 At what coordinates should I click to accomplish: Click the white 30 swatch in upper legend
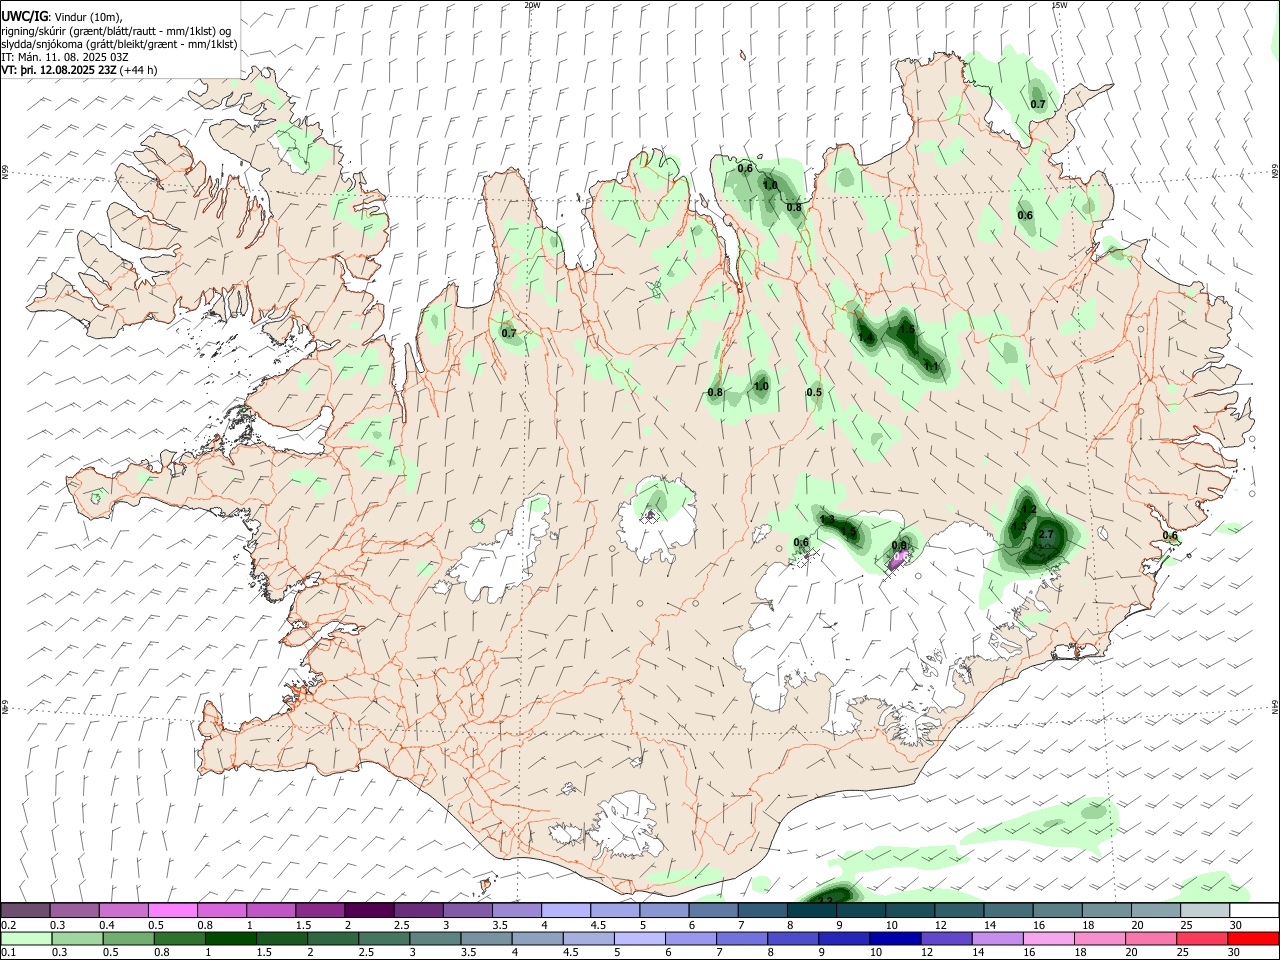[1253, 911]
